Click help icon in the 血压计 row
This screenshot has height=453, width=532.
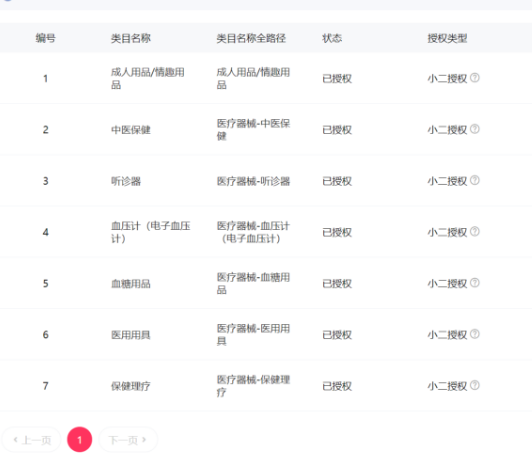(x=475, y=232)
